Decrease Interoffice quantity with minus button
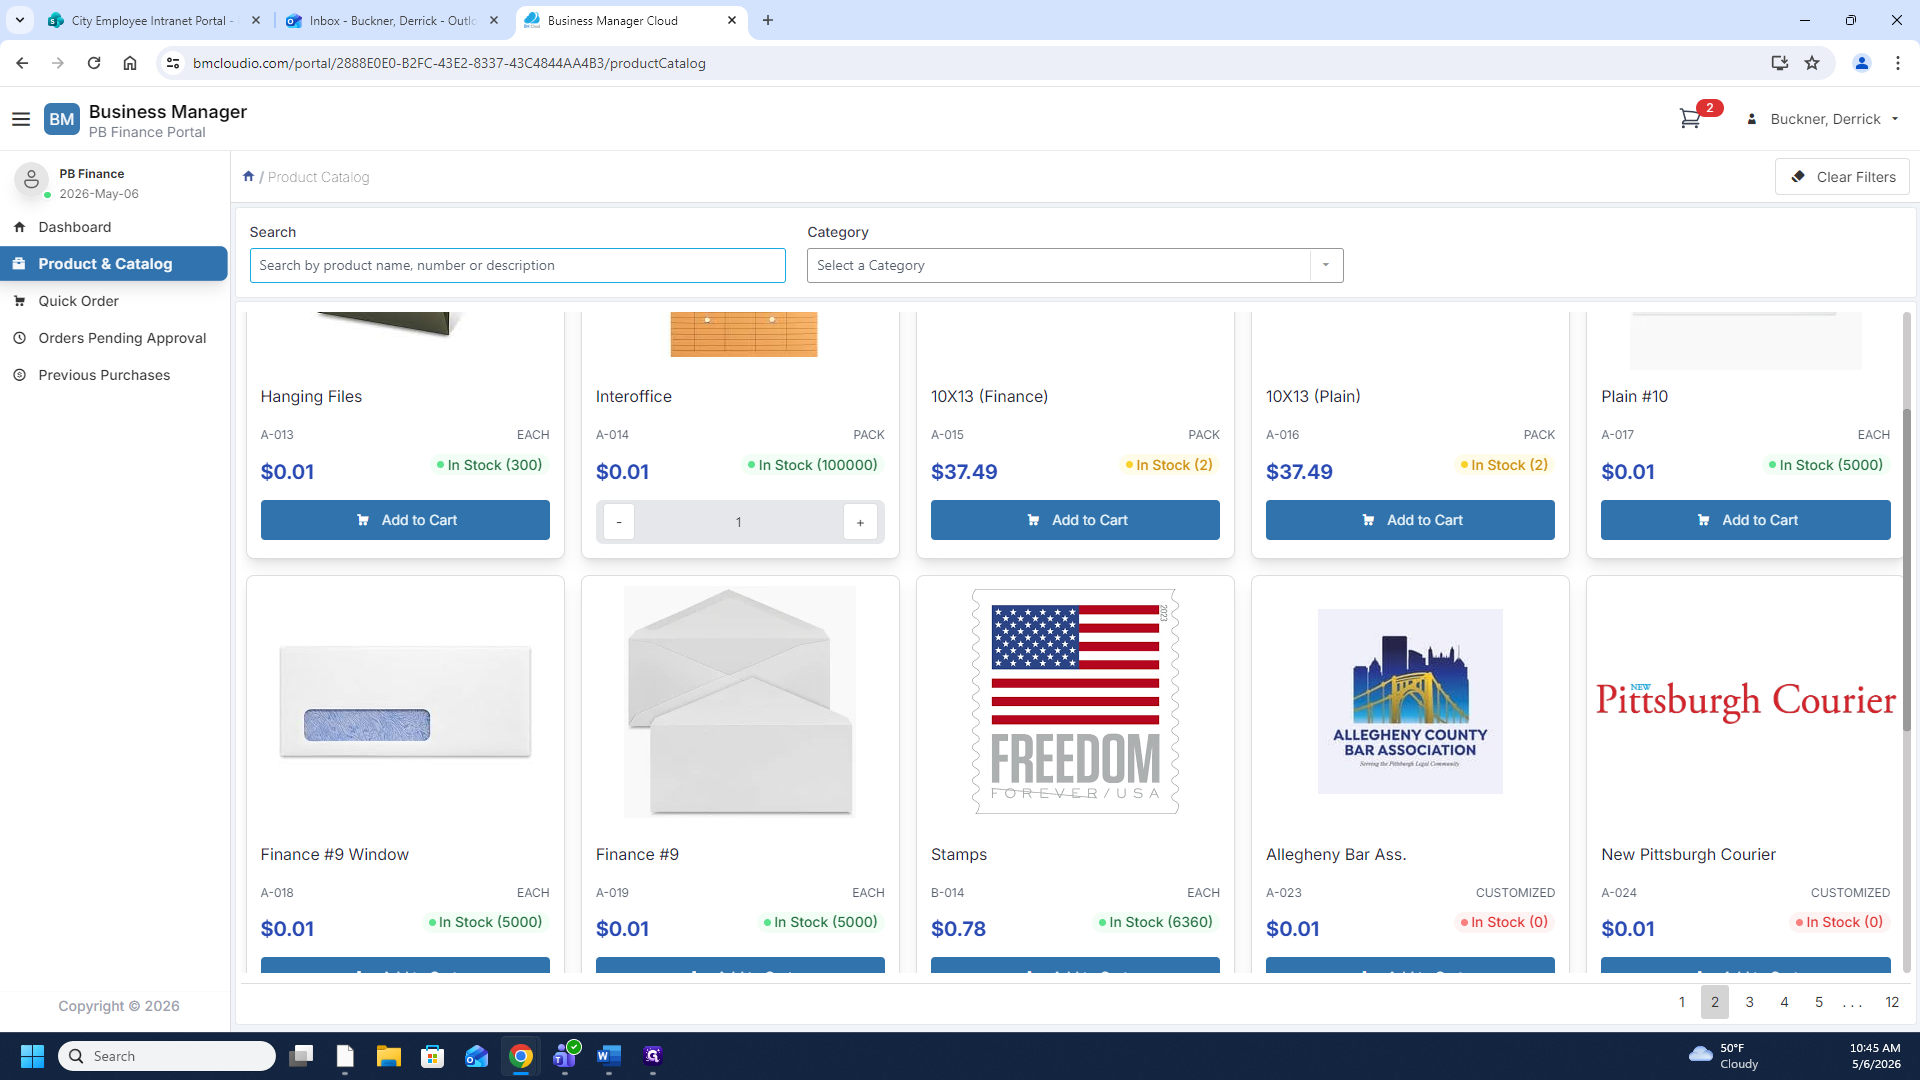Image resolution: width=1920 pixels, height=1080 pixels. 619,522
